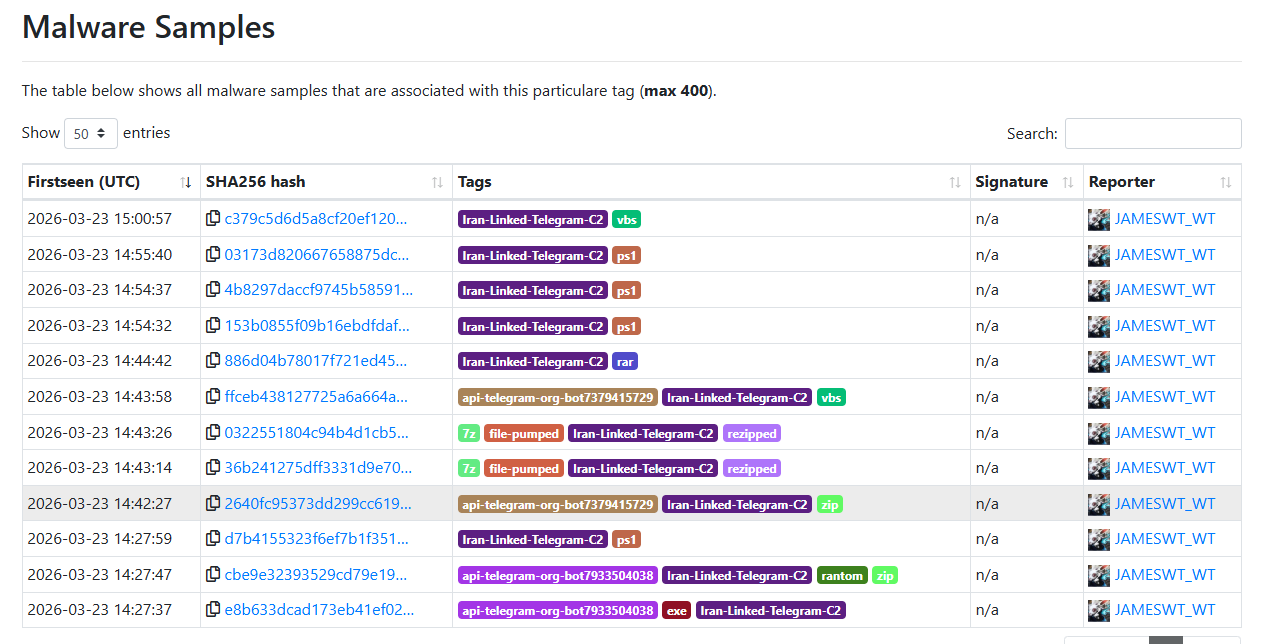This screenshot has width=1286, height=644.
Task: Open sample hash 2640fc95373dd299cc619...
Action: click(x=318, y=504)
